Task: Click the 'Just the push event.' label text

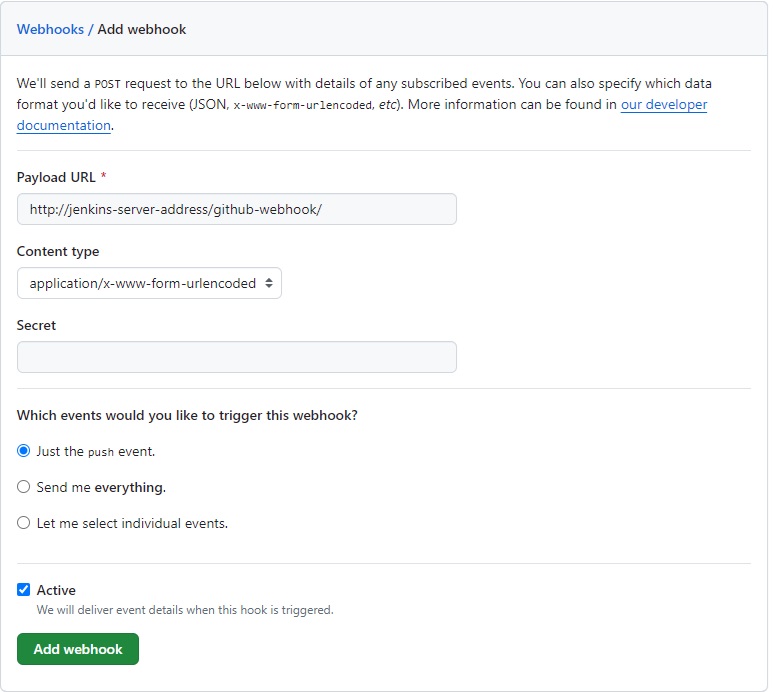Action: click(96, 451)
